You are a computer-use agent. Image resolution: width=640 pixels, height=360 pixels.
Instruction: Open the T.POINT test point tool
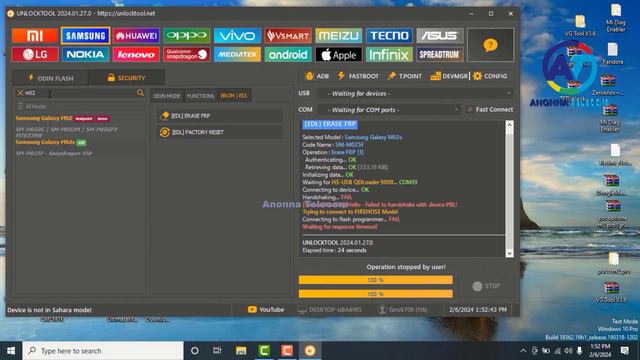pyautogui.click(x=404, y=76)
